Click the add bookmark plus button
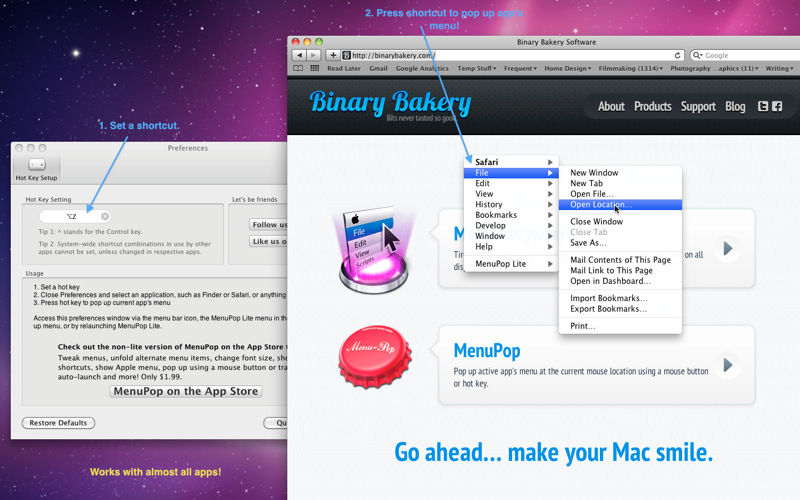 (333, 55)
